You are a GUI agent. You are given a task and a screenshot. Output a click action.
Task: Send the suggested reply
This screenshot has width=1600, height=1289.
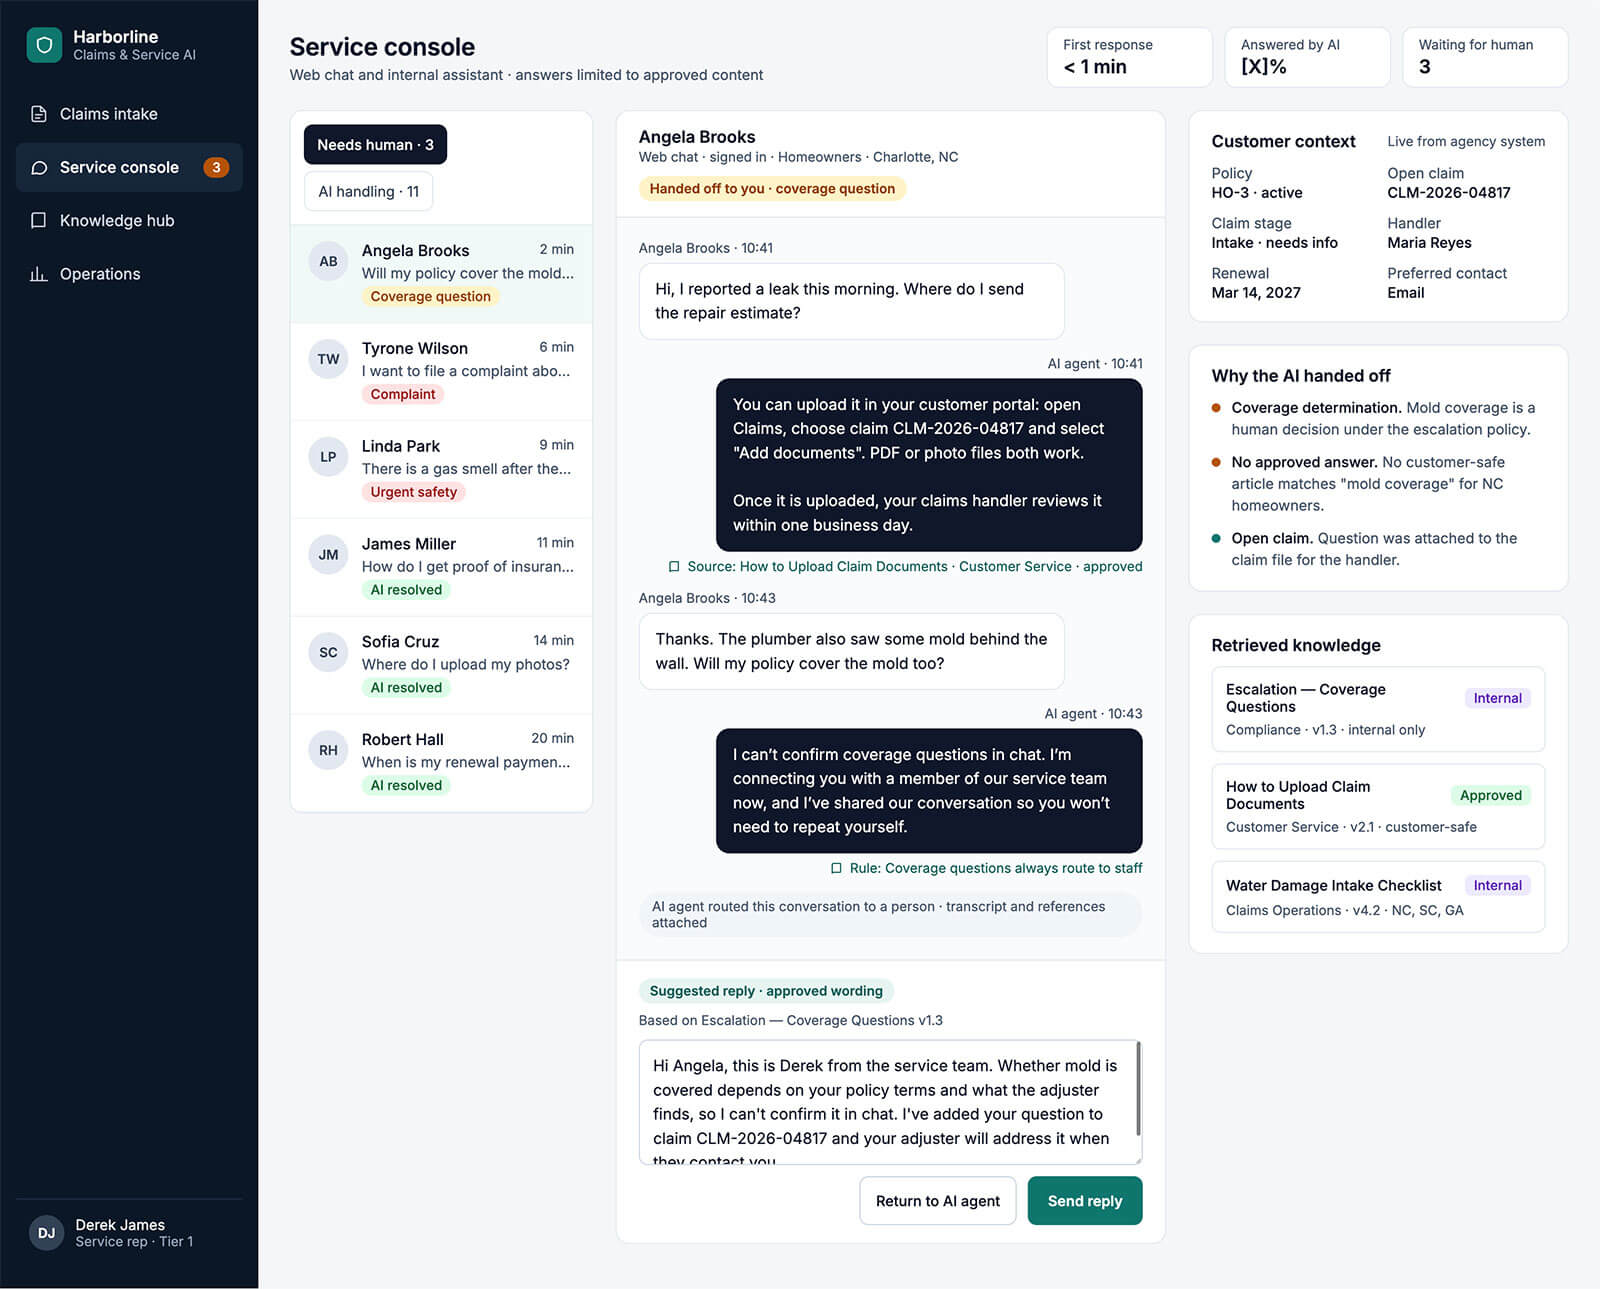pos(1085,1201)
